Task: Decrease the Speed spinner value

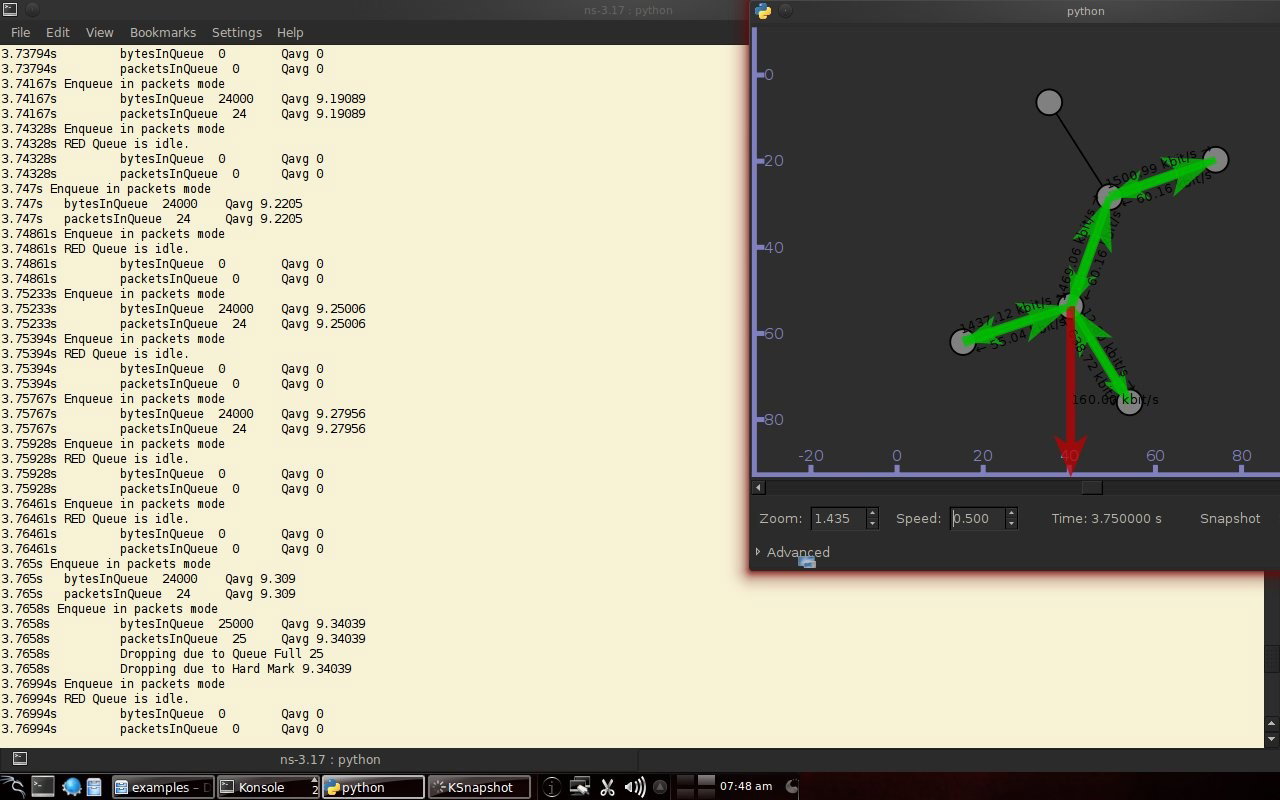Action: 1011,523
